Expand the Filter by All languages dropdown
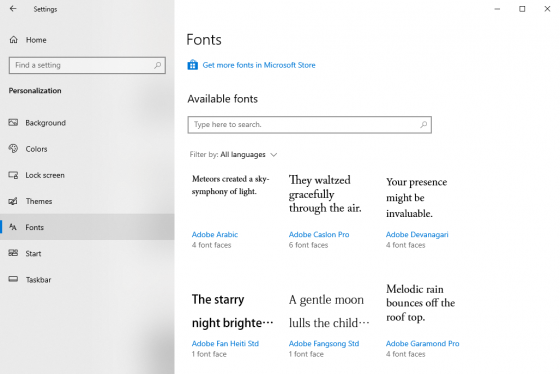The width and height of the screenshot is (560, 374). click(x=233, y=155)
